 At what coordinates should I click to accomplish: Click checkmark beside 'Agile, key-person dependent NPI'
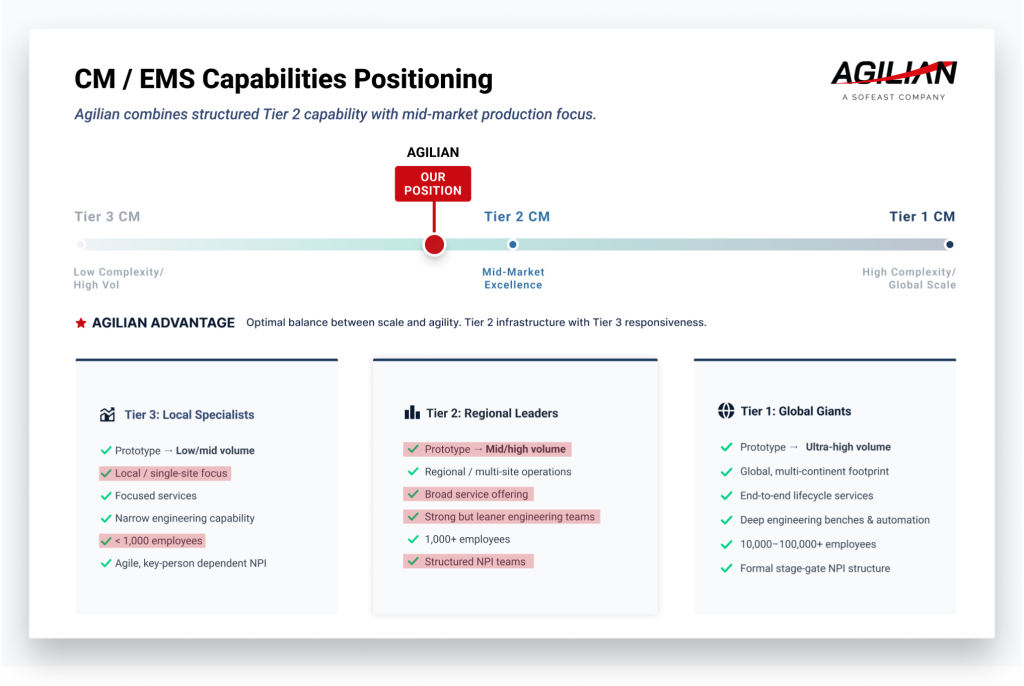[106, 563]
